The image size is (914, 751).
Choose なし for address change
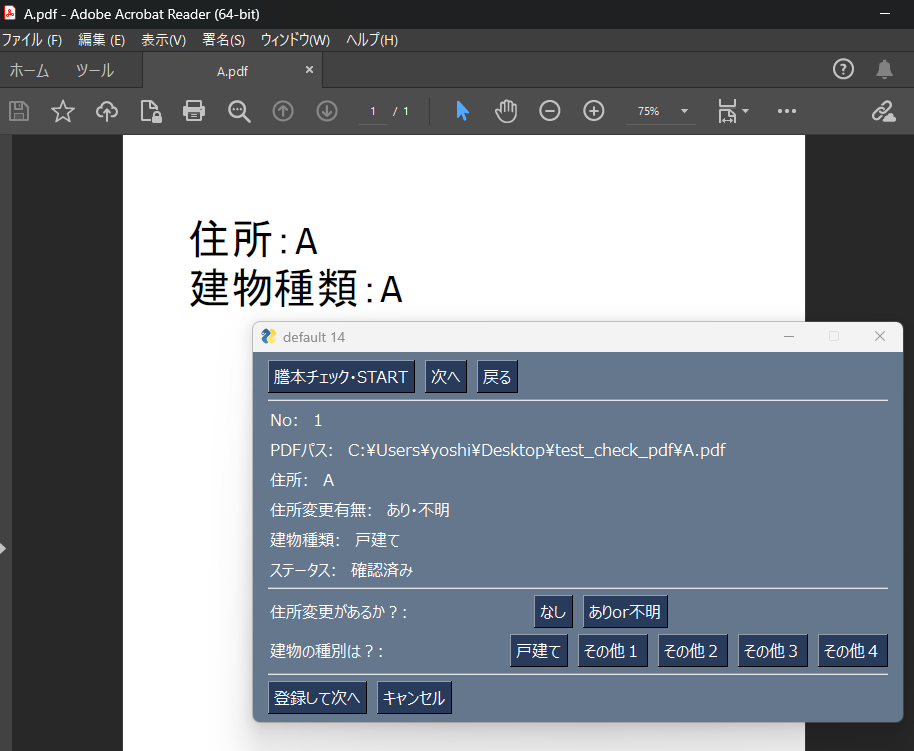coord(553,612)
